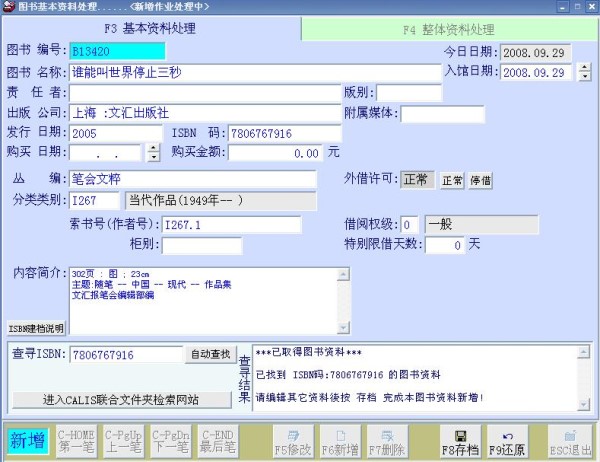Click the empty 柜别 field
600x462 pixels.
(x=202, y=246)
